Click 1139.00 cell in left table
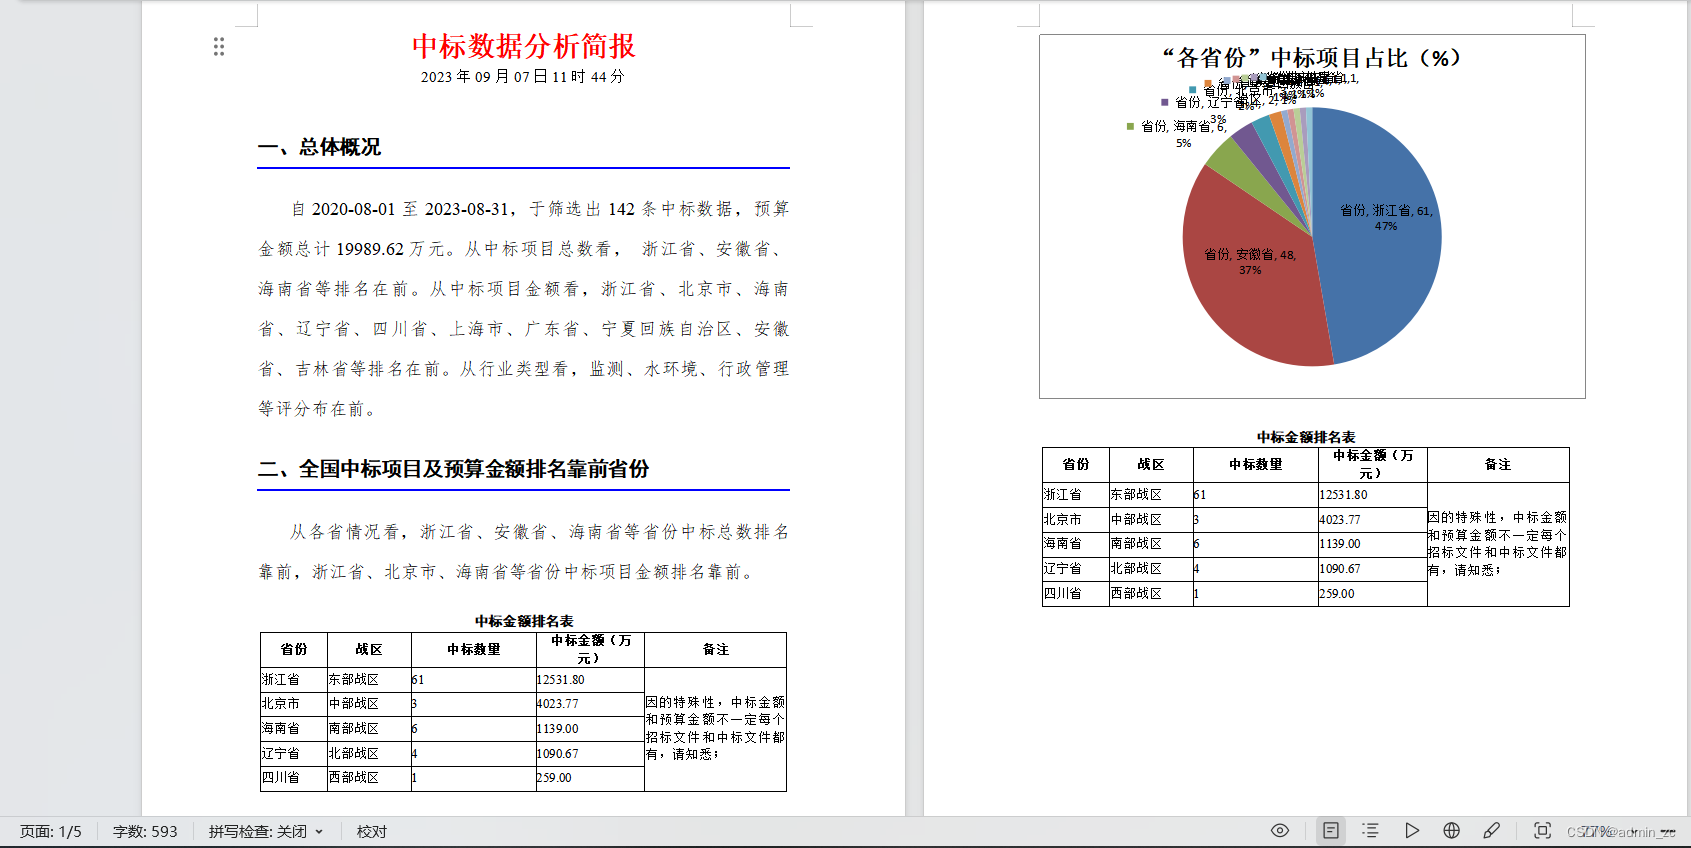The image size is (1691, 848). pyautogui.click(x=590, y=729)
